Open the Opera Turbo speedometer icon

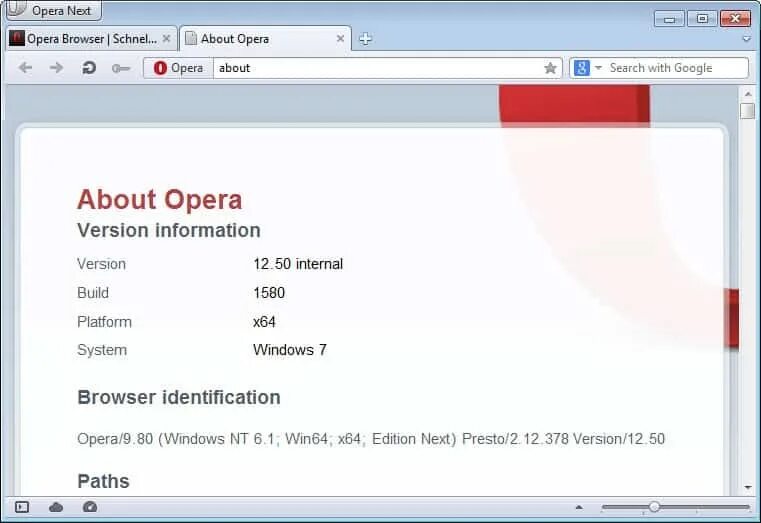[90, 507]
